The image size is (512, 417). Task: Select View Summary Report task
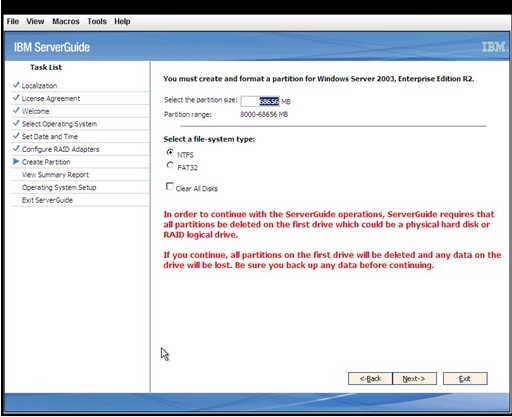(x=55, y=175)
